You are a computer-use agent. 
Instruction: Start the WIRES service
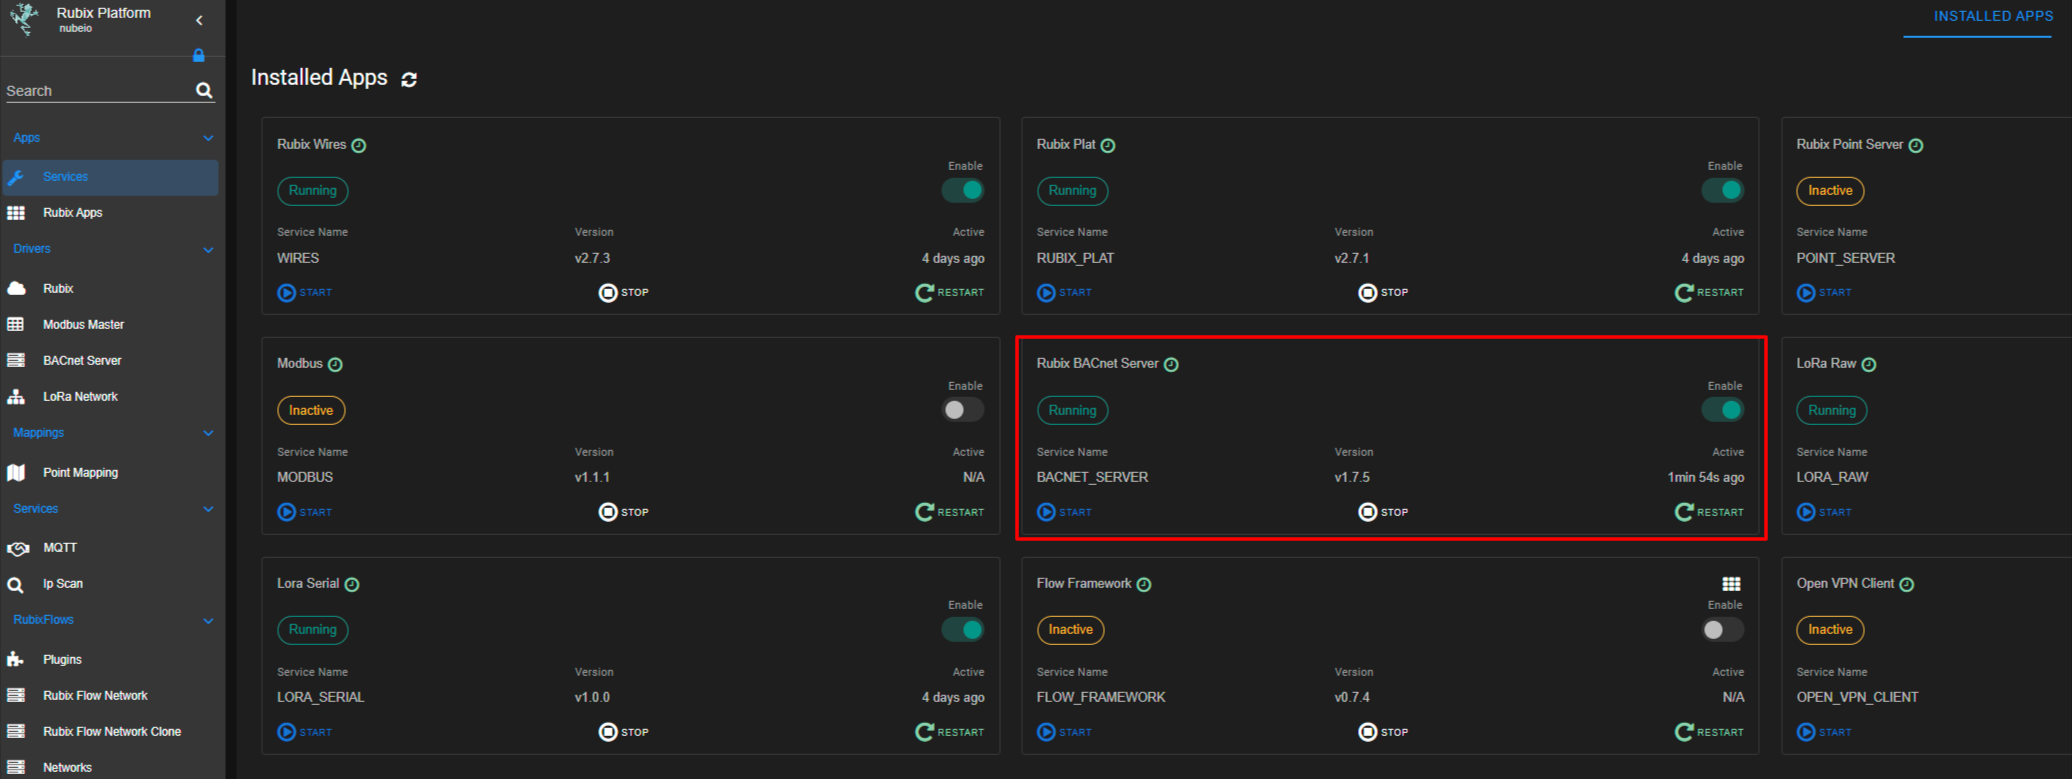(x=305, y=292)
